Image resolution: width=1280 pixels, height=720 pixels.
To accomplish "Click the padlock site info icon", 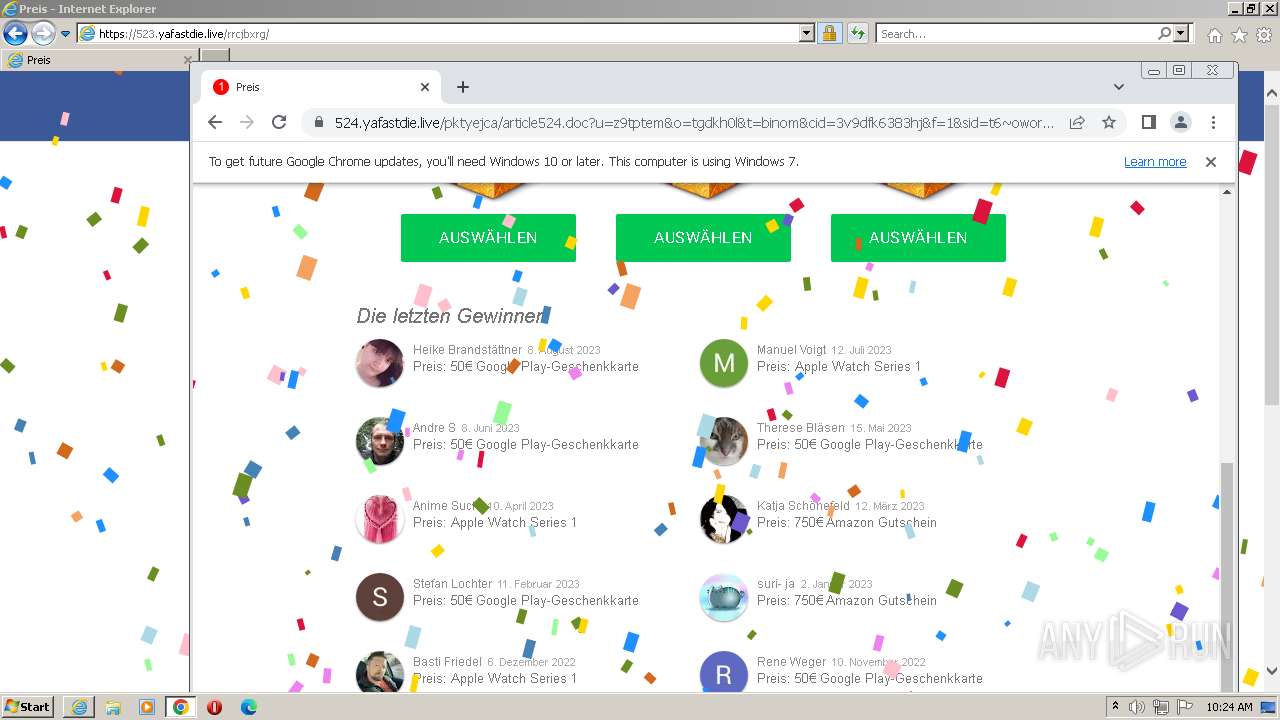I will point(319,122).
